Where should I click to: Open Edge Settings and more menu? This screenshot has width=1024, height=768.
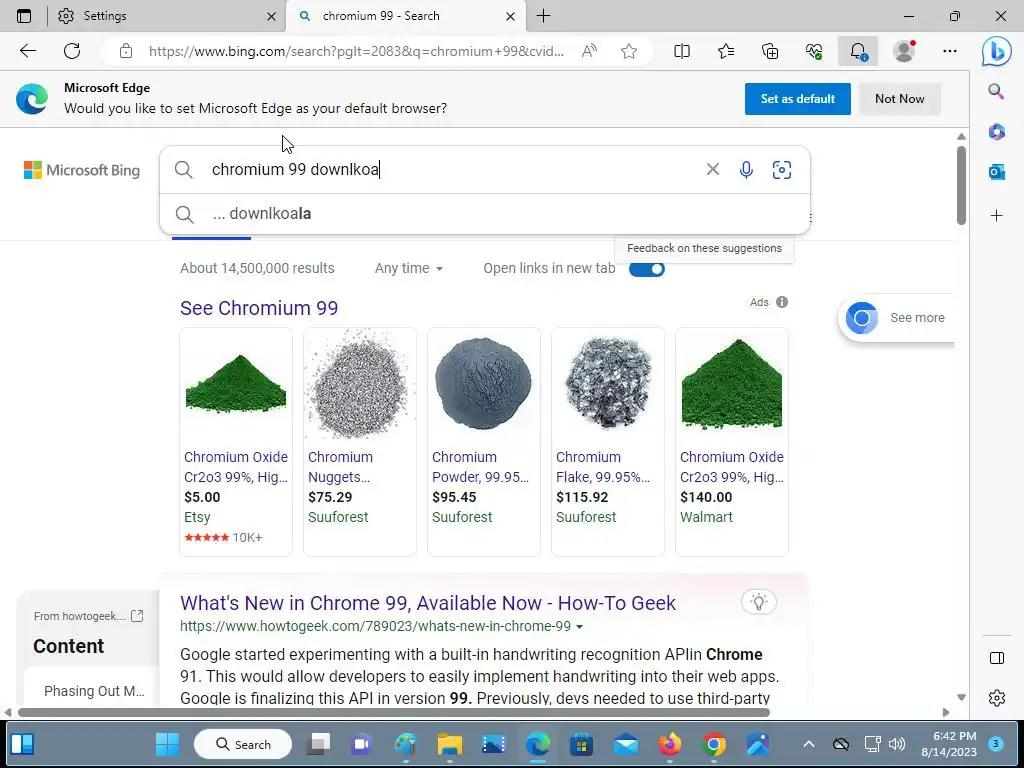click(950, 51)
